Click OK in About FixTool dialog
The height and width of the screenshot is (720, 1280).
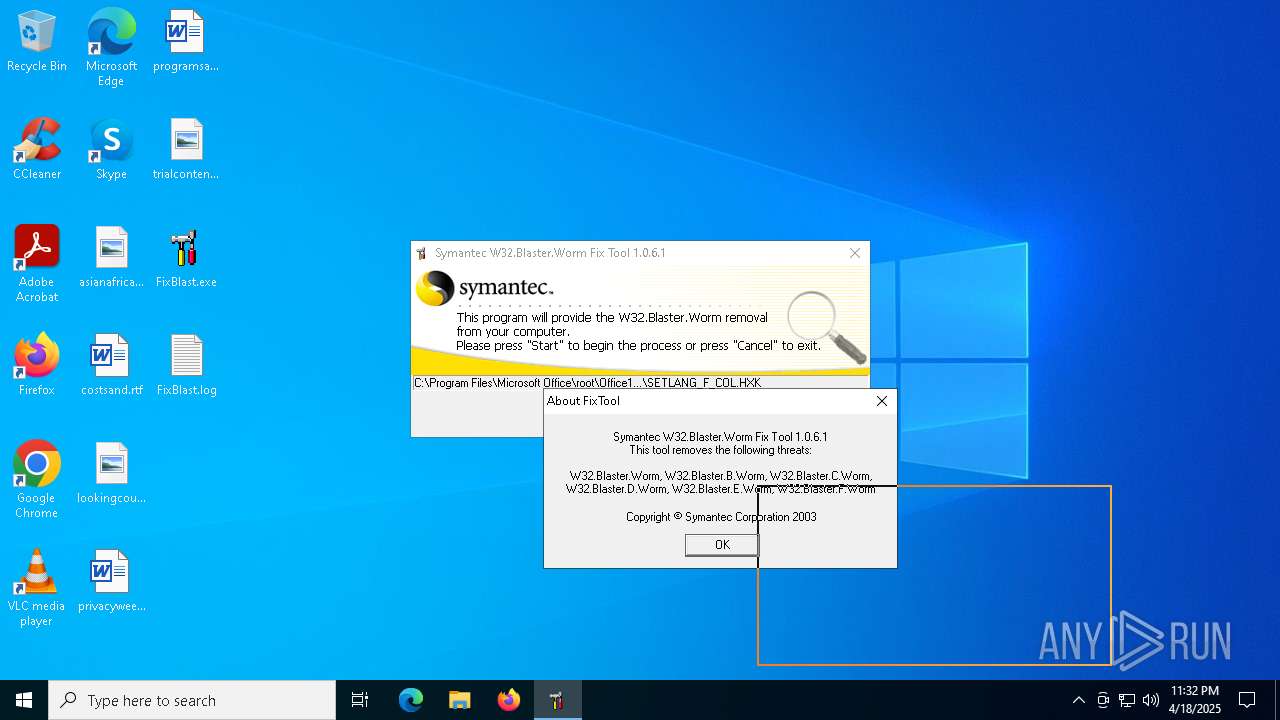722,545
